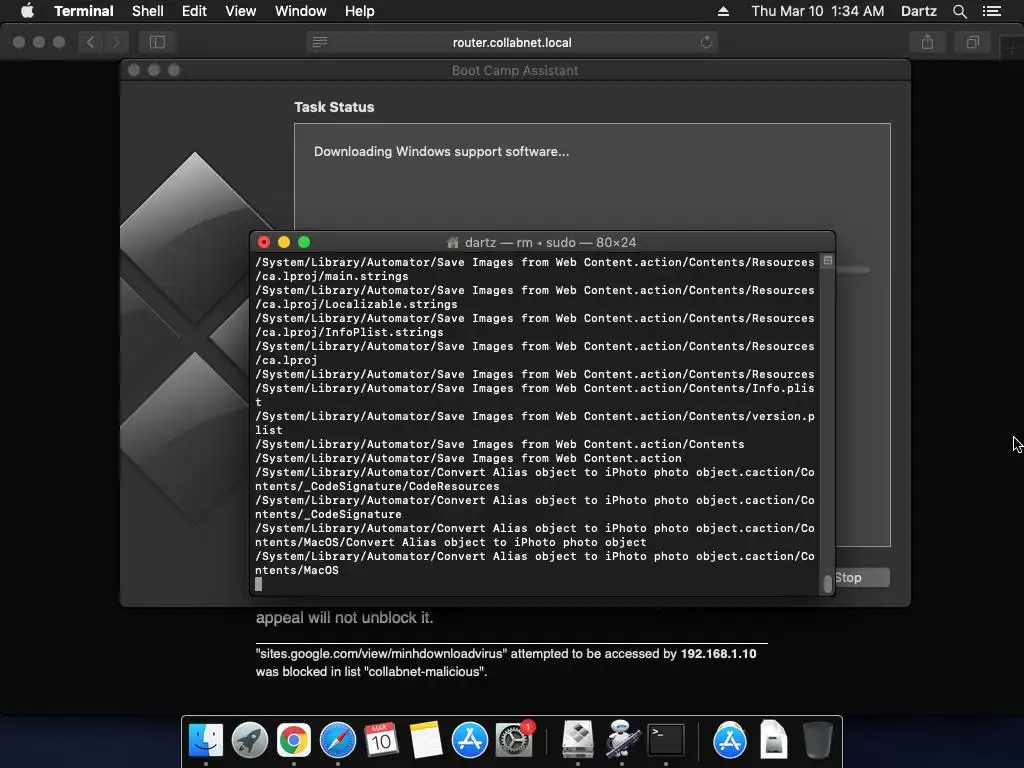Open the Window menu
The height and width of the screenshot is (768, 1024).
pyautogui.click(x=300, y=11)
